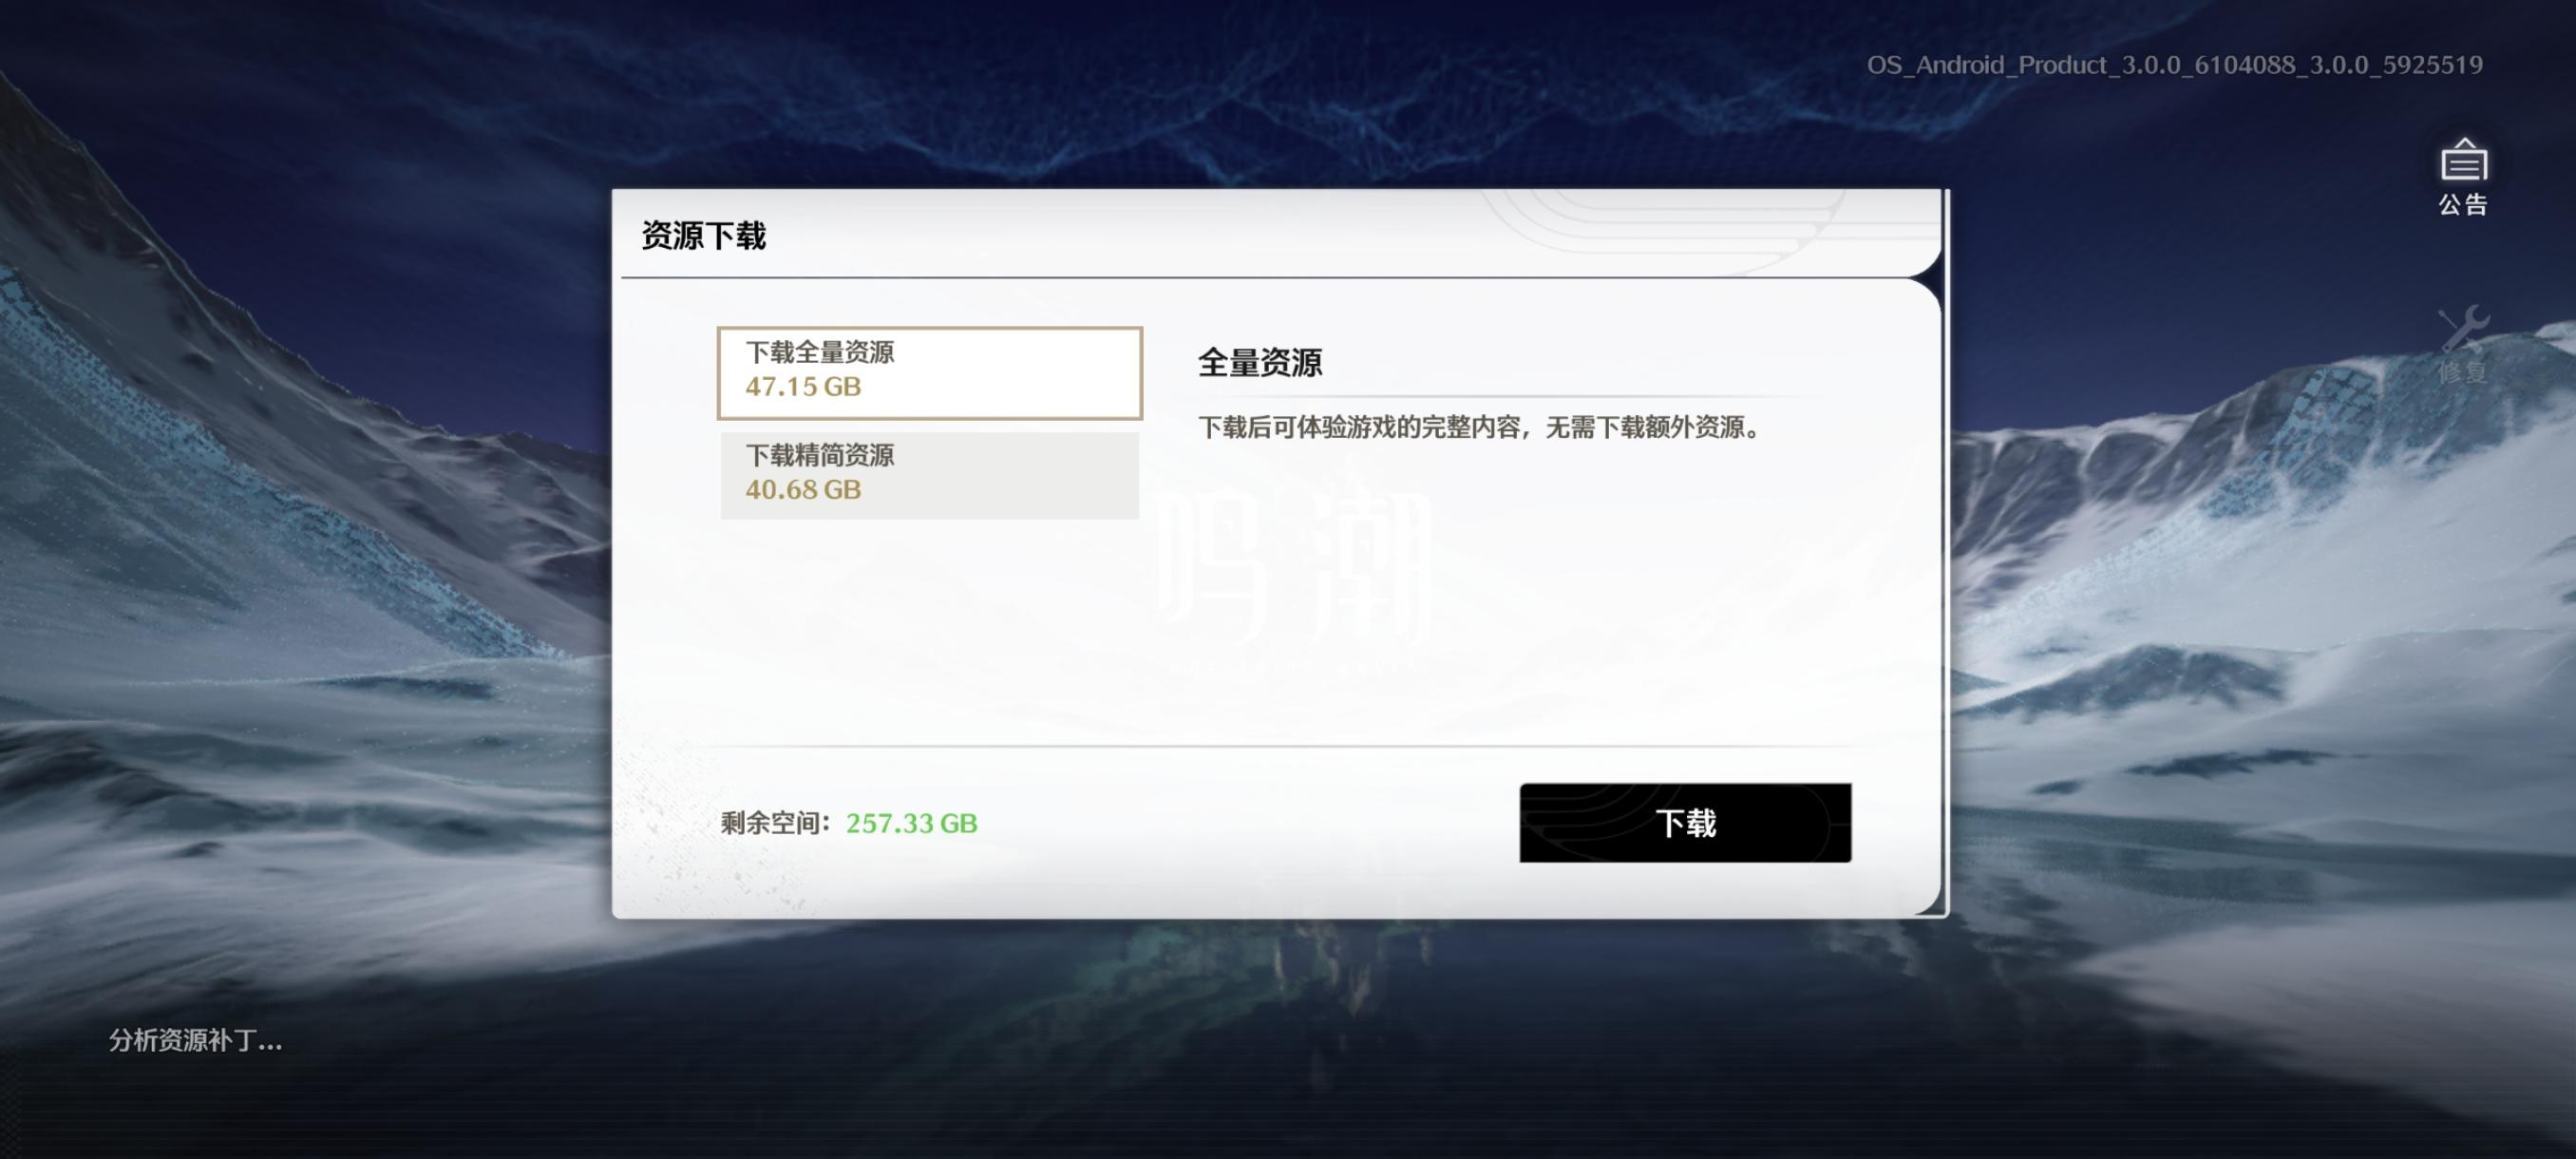Click the description text about 完整内容

[x=1479, y=428]
